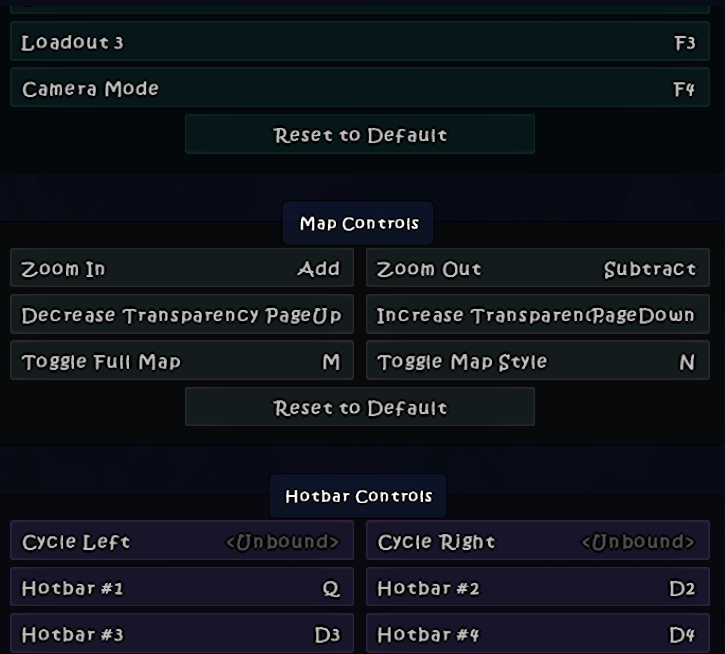Reset to Default above Map Controls
The image size is (725, 654).
tap(360, 135)
